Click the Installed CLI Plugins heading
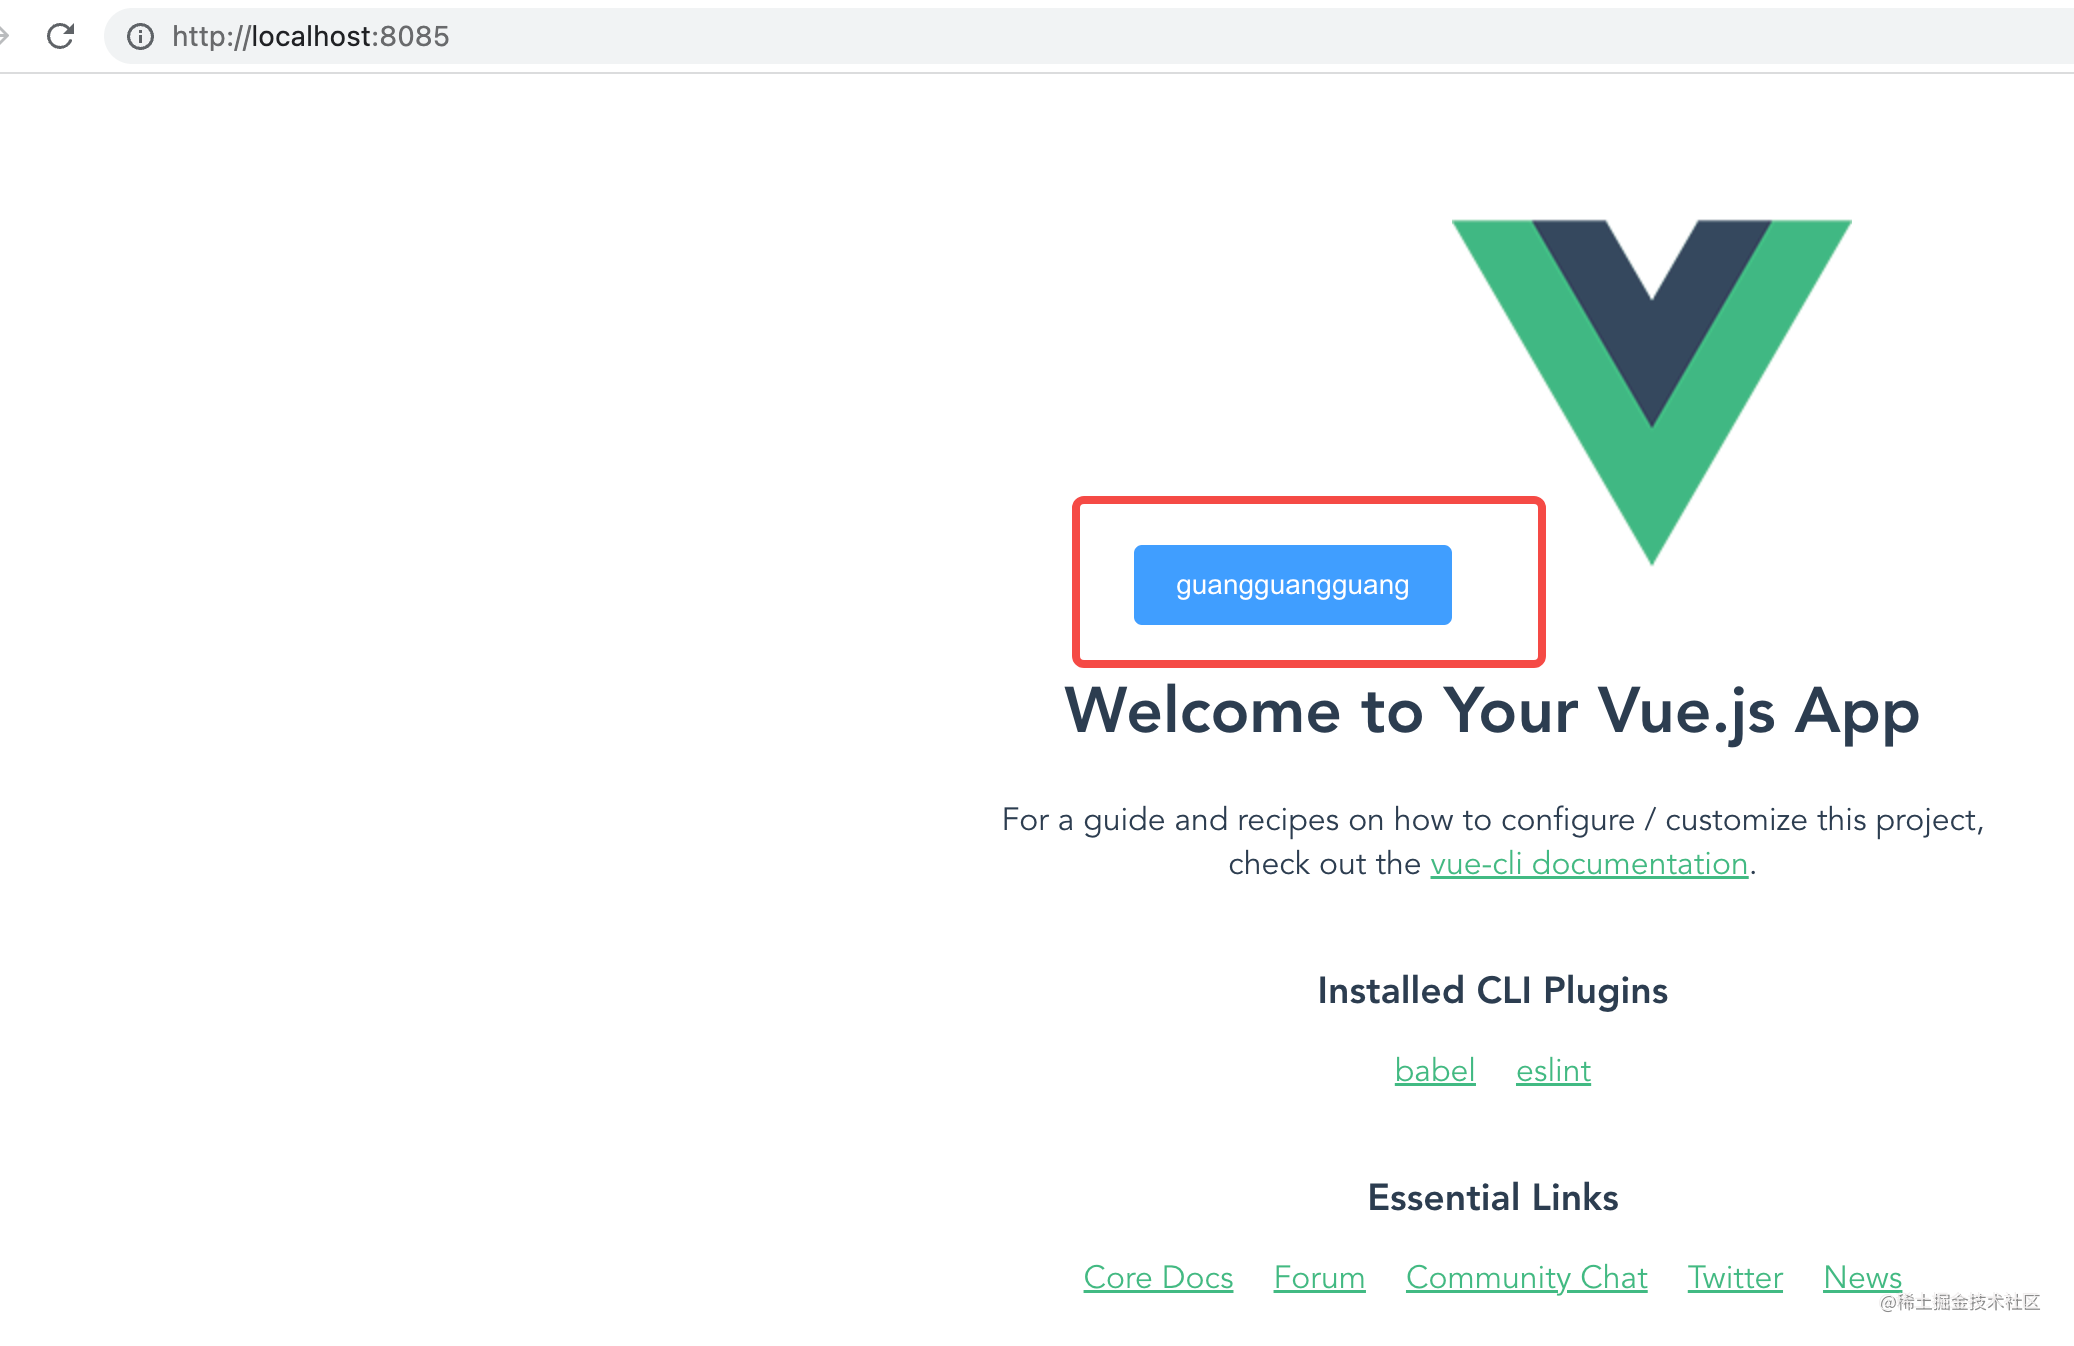Viewport: 2074px width, 1346px height. coord(1492,990)
